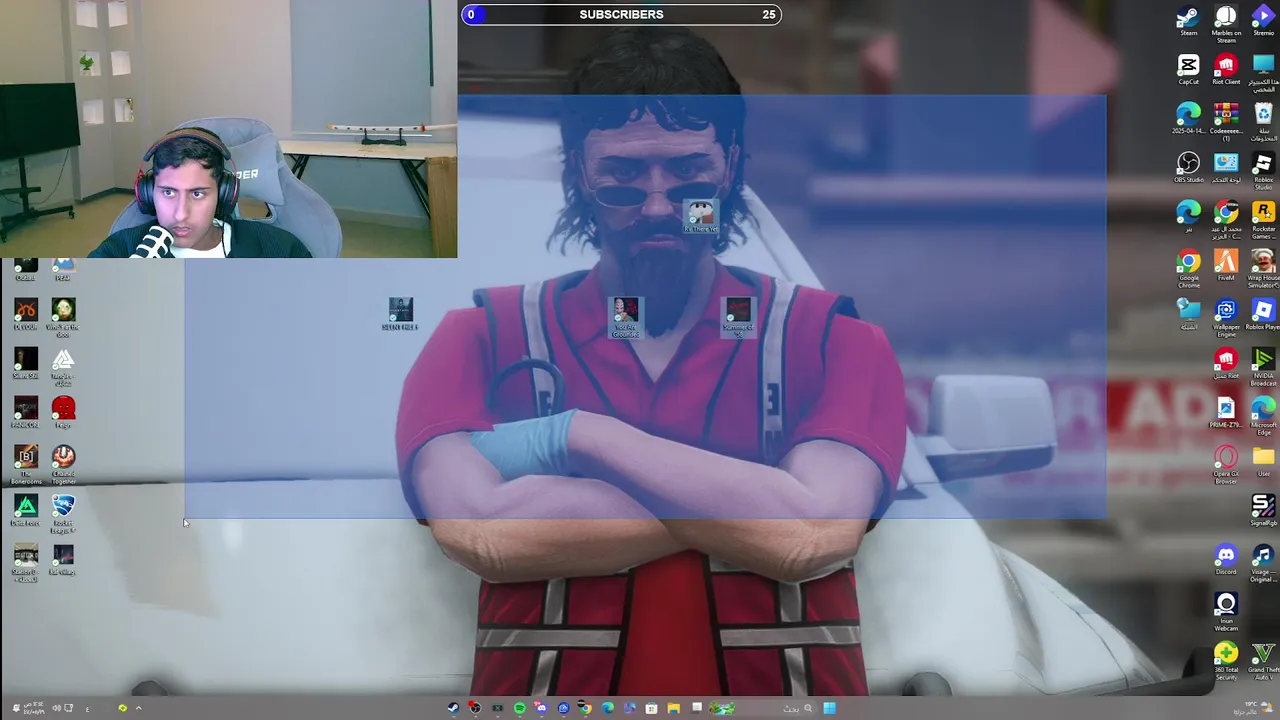The height and width of the screenshot is (720, 1280).
Task: Click the webcam overlay thumbnail
Action: pos(228,129)
